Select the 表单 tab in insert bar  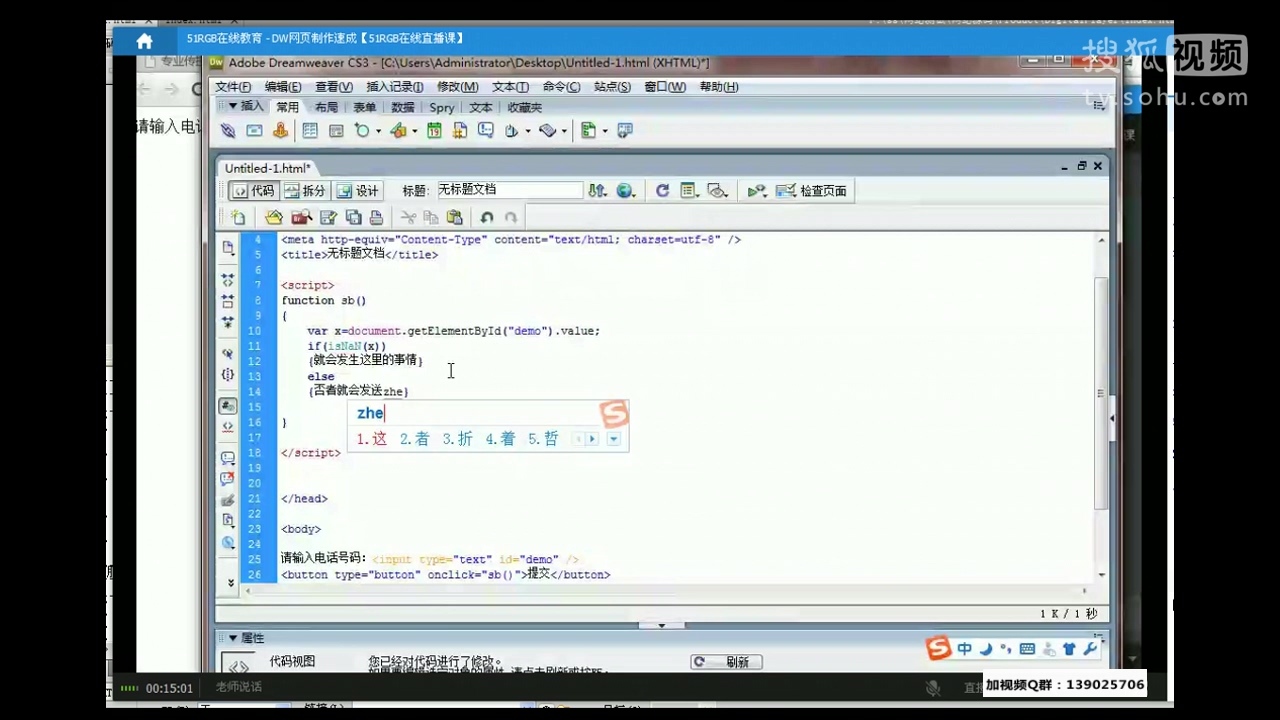[364, 108]
